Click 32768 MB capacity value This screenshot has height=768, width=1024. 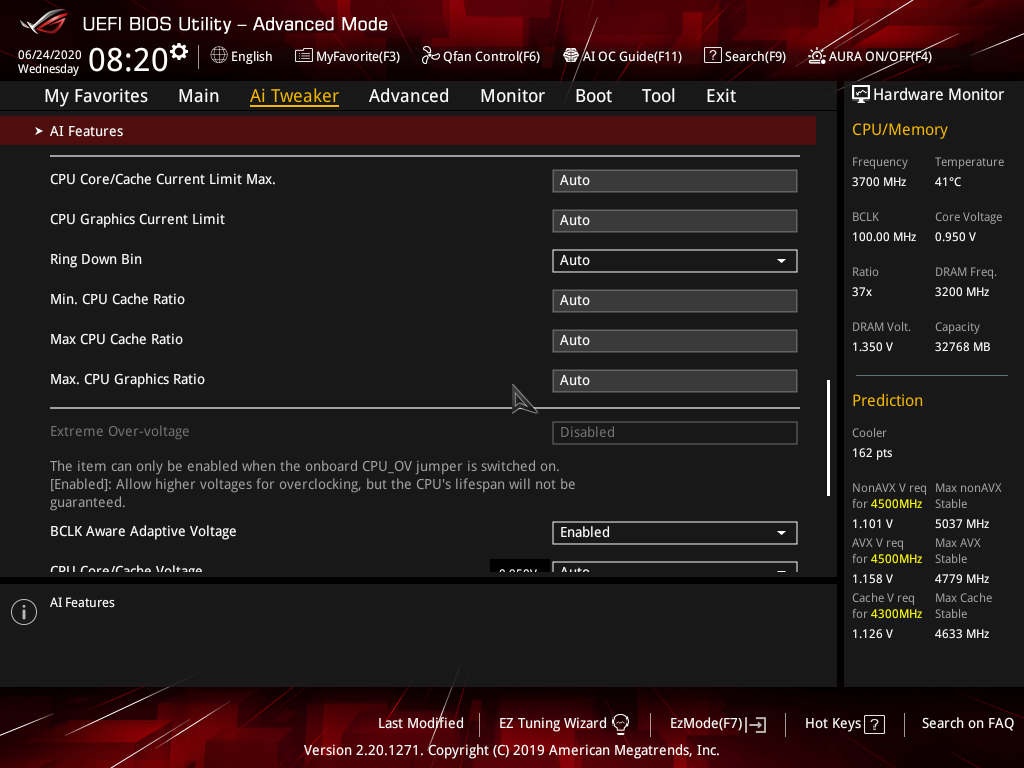tap(962, 347)
